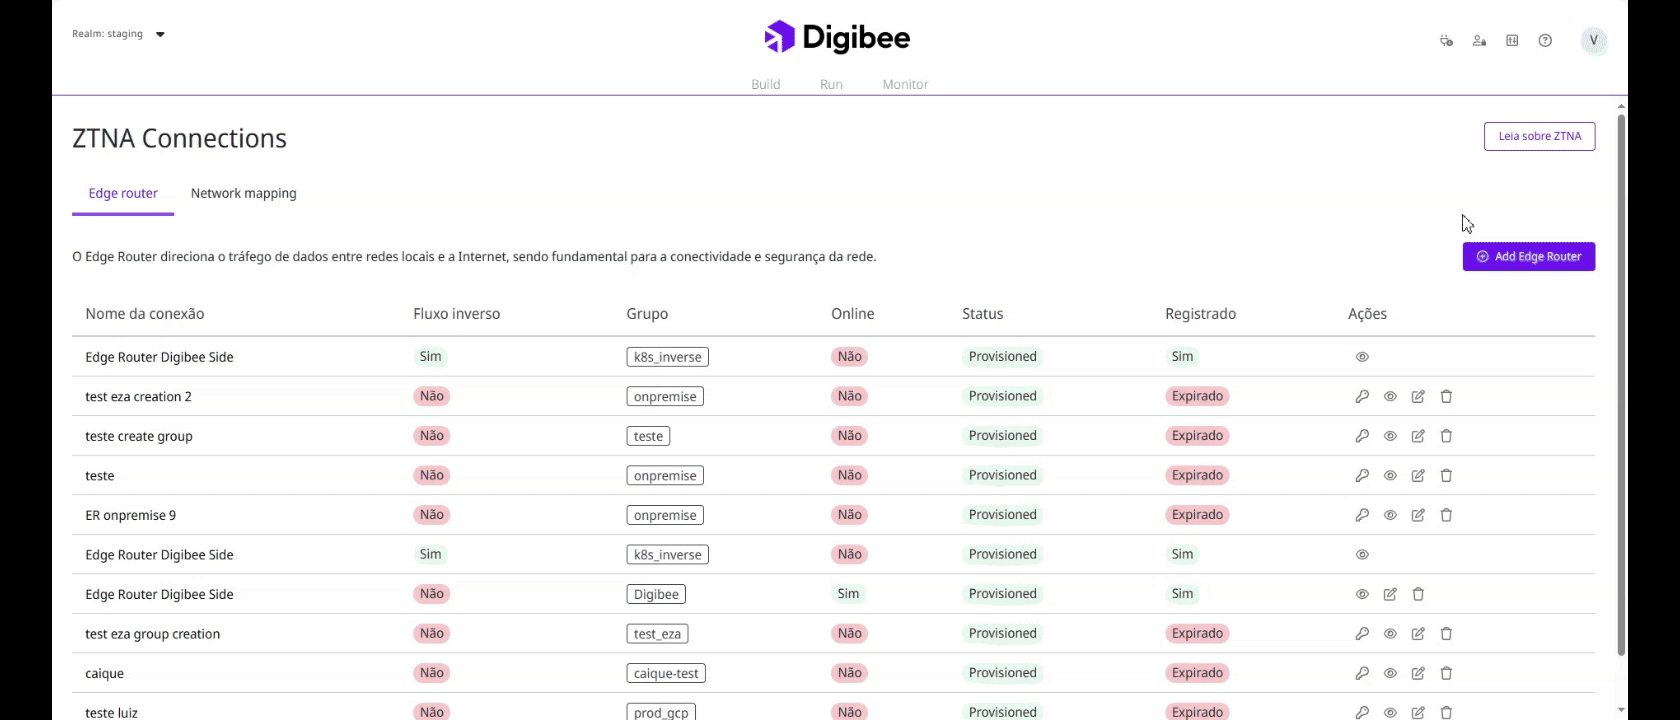Click the Status column header
This screenshot has width=1680, height=720.
982,314
